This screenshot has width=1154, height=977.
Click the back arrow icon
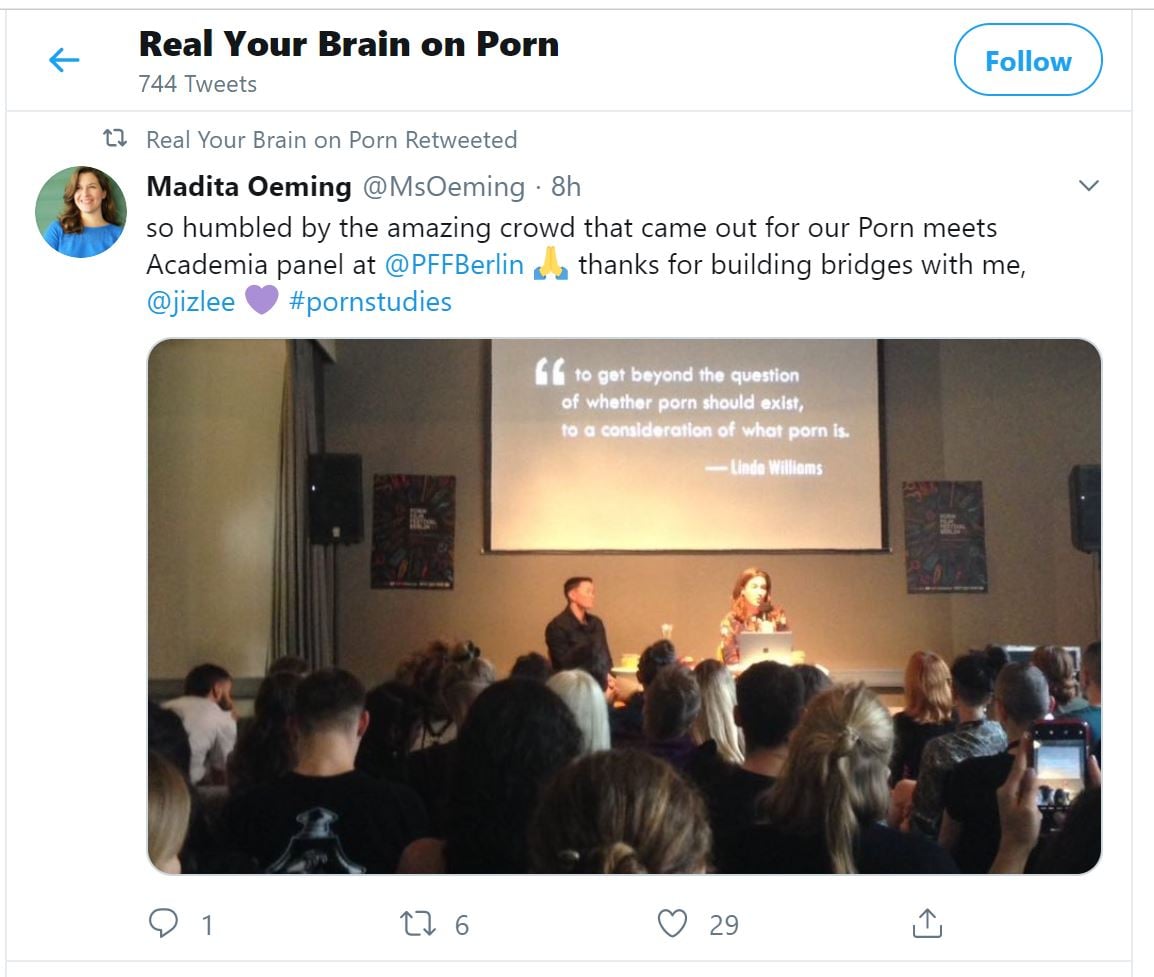coord(64,61)
